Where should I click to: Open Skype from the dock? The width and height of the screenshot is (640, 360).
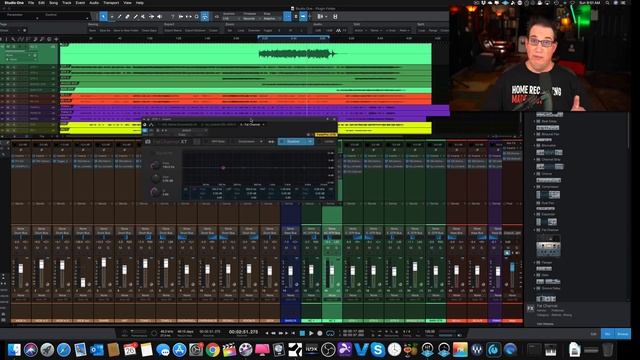[x=378, y=350]
